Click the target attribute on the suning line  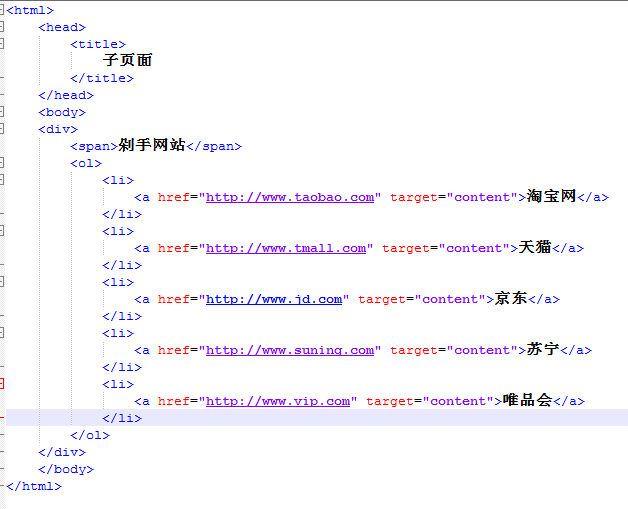pos(414,350)
